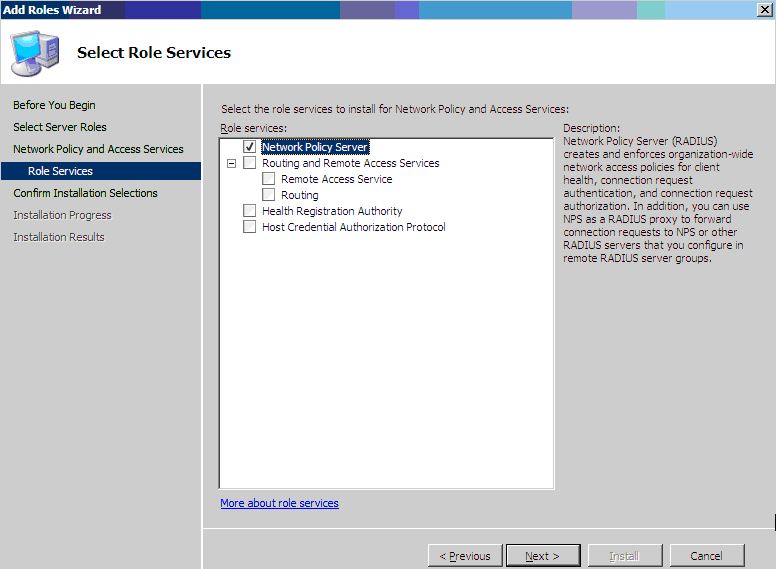
Task: Click the disabled Install button
Action: tap(625, 556)
